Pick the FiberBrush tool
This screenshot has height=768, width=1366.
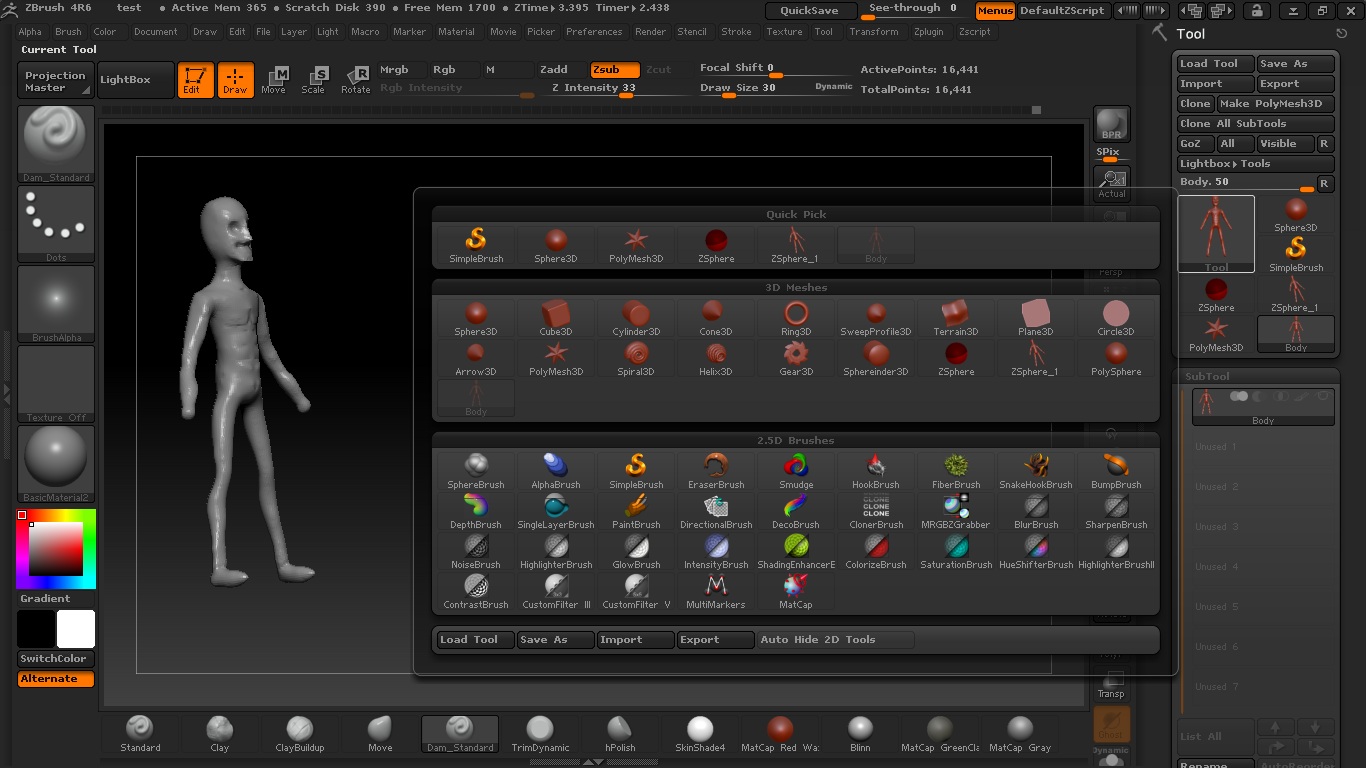pos(956,472)
